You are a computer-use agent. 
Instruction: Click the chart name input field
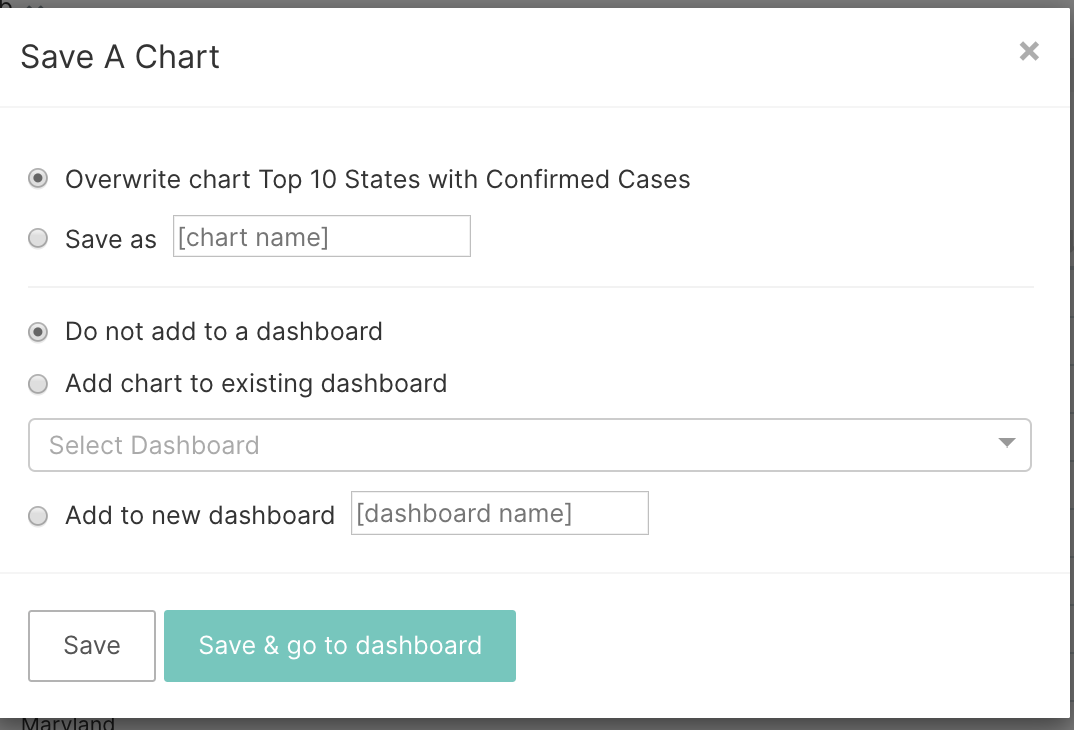click(x=321, y=236)
